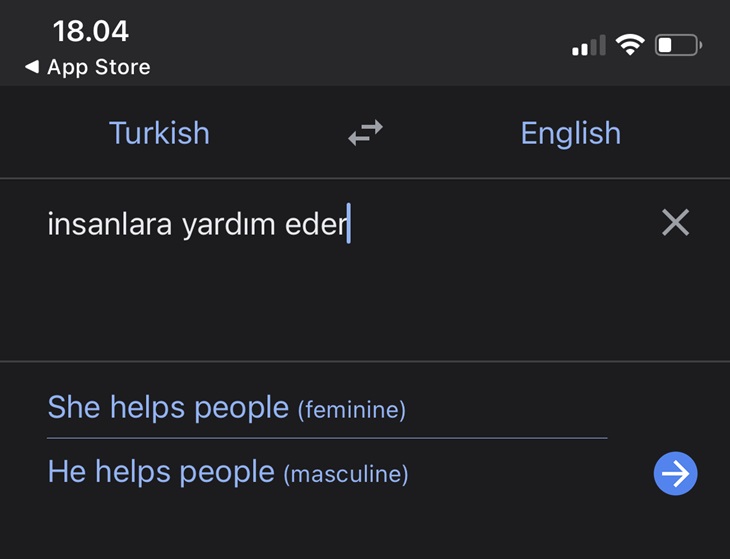Open the Turkish source language selector
730x559 pixels.
159,133
